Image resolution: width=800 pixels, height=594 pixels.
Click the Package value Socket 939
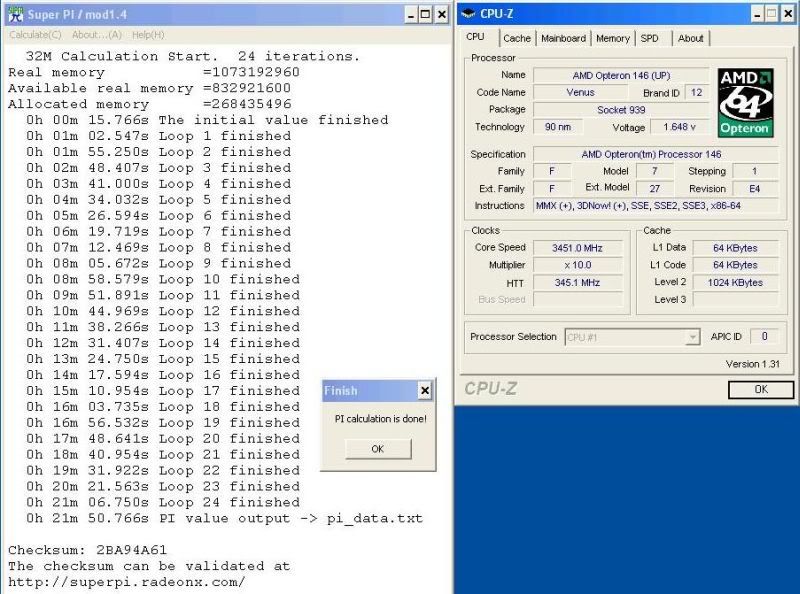click(621, 110)
